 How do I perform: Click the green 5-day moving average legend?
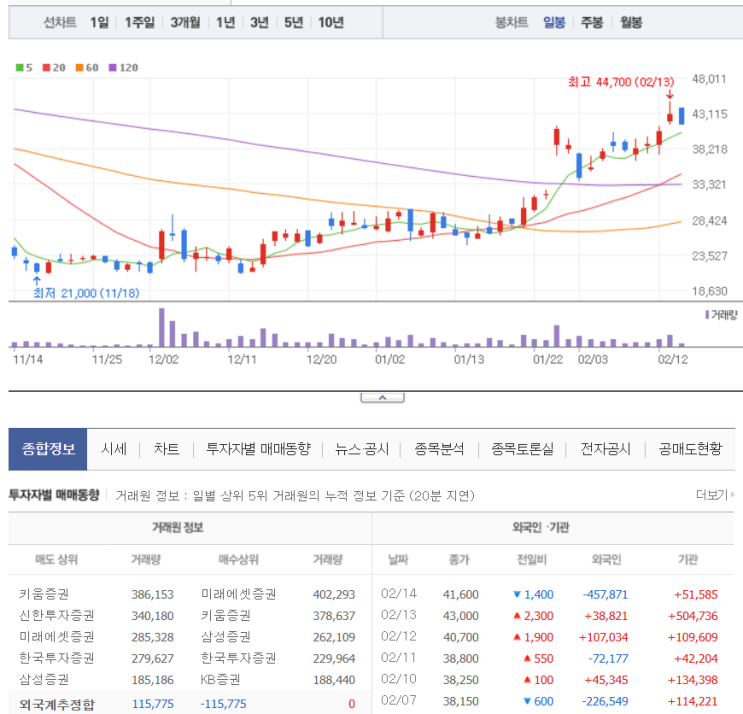24,68
